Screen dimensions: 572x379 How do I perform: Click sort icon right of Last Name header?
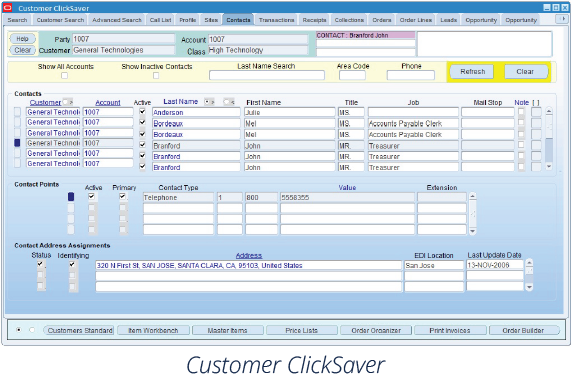pyautogui.click(x=209, y=102)
